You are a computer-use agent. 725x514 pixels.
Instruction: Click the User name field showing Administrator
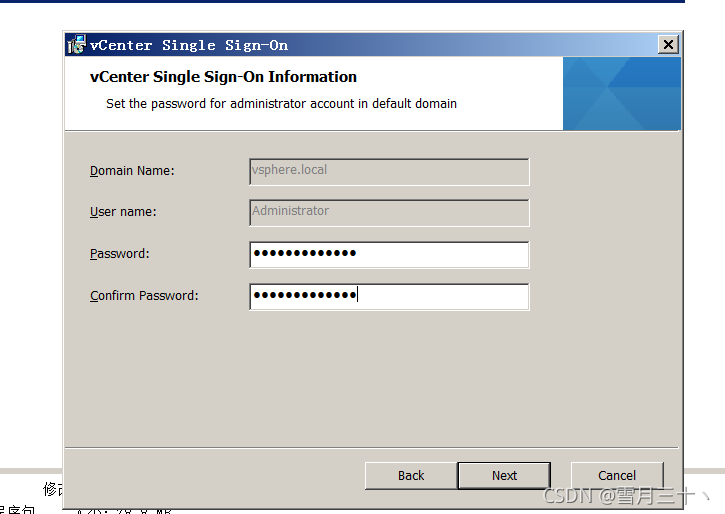point(389,213)
